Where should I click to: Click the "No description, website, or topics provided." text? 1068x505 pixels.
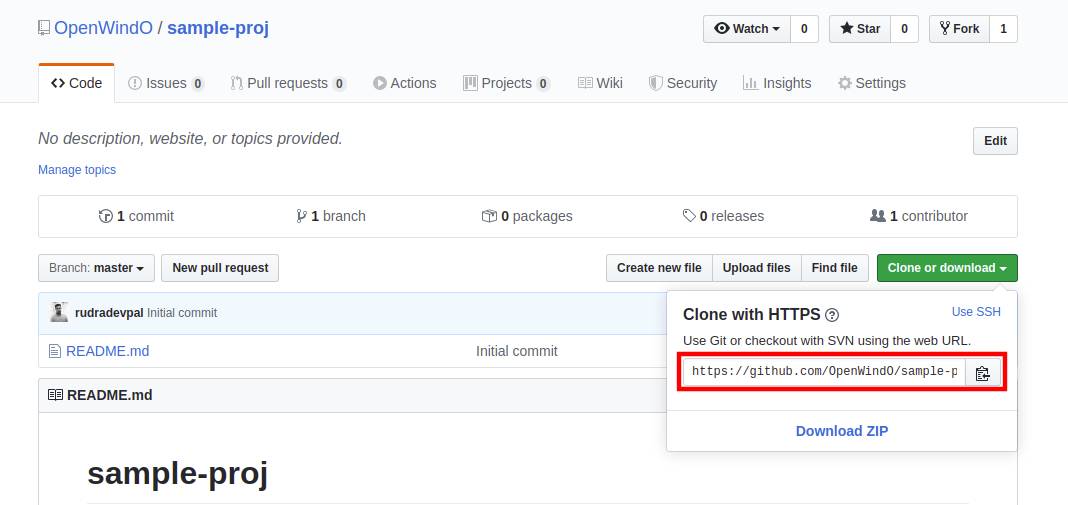point(190,139)
